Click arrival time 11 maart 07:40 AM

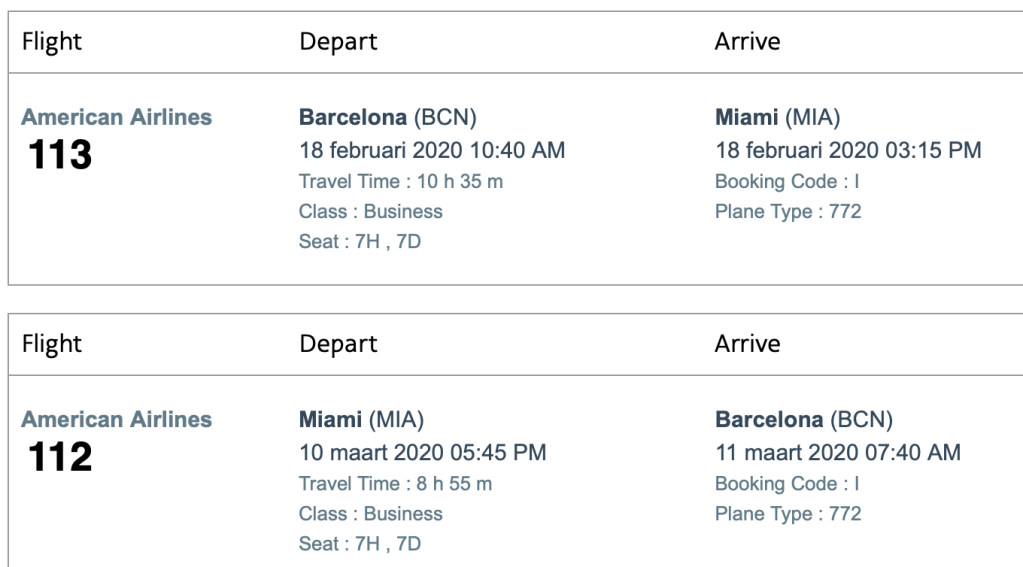tap(838, 453)
